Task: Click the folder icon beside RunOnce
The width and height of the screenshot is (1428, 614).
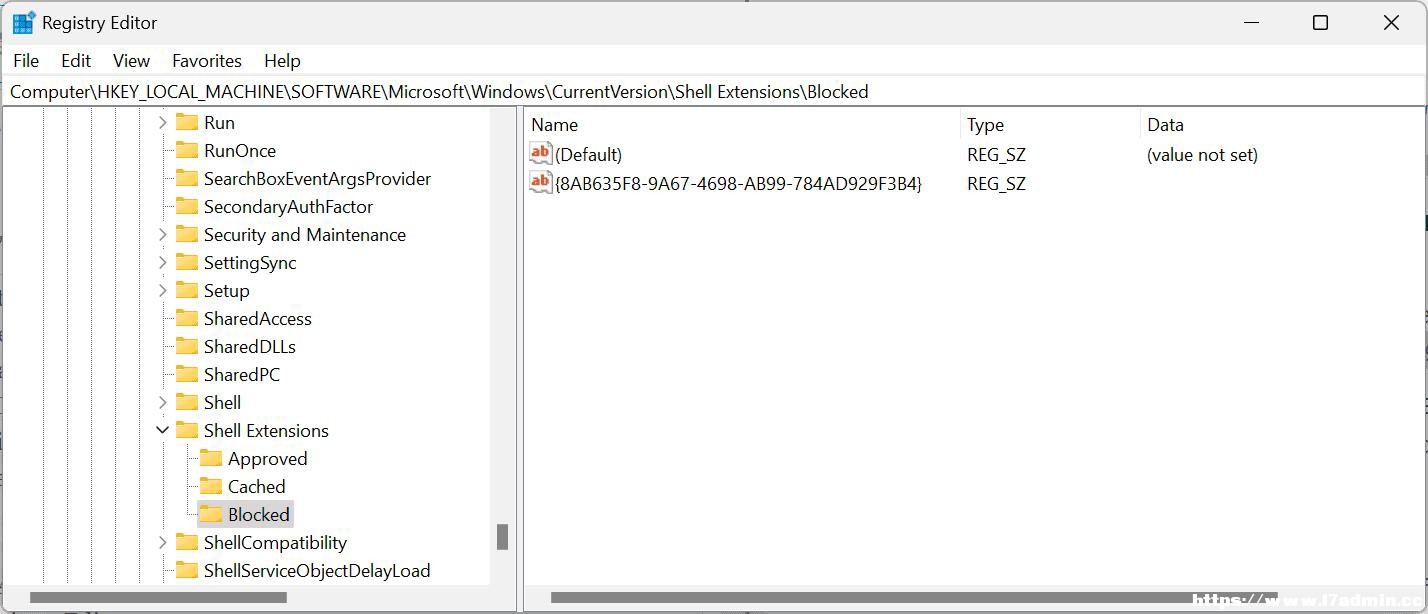Action: [x=187, y=150]
